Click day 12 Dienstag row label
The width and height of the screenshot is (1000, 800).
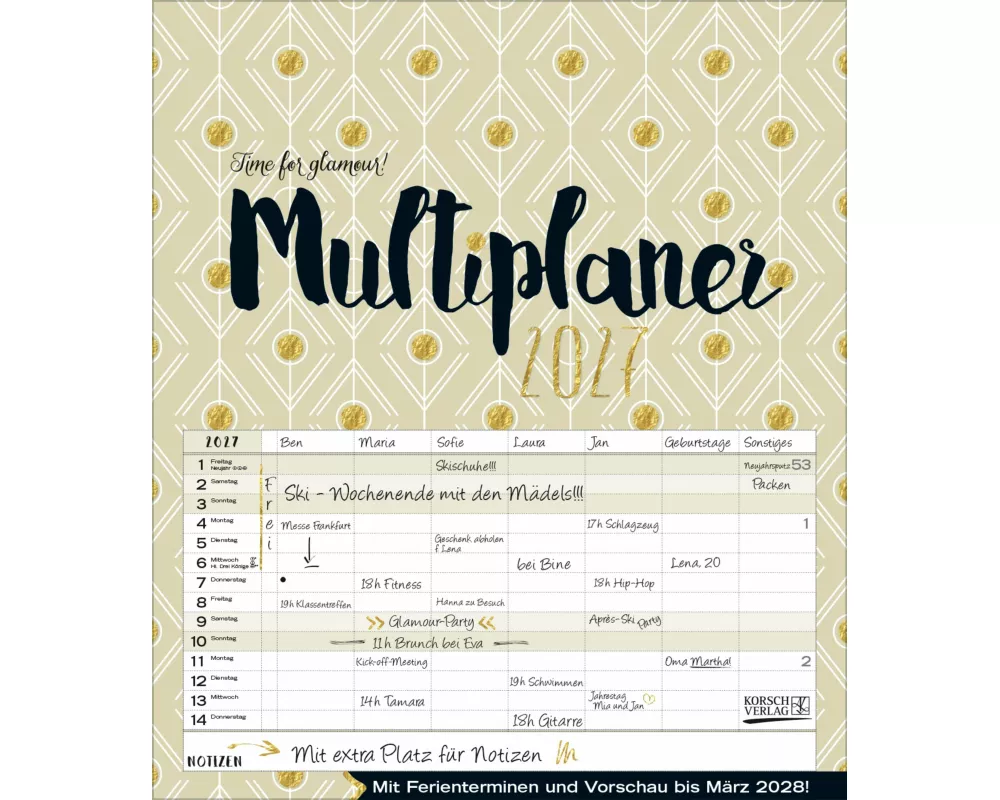pyautogui.click(x=214, y=681)
